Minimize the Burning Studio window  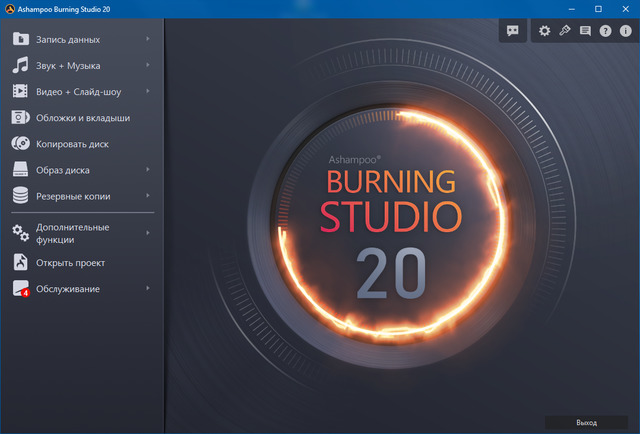(570, 8)
